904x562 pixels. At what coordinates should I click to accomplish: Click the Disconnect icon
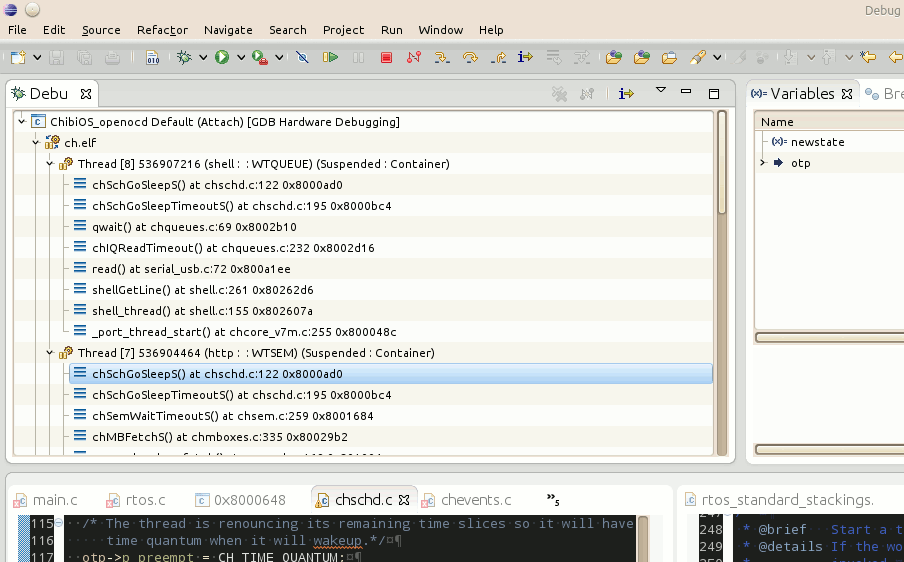pyautogui.click(x=414, y=57)
